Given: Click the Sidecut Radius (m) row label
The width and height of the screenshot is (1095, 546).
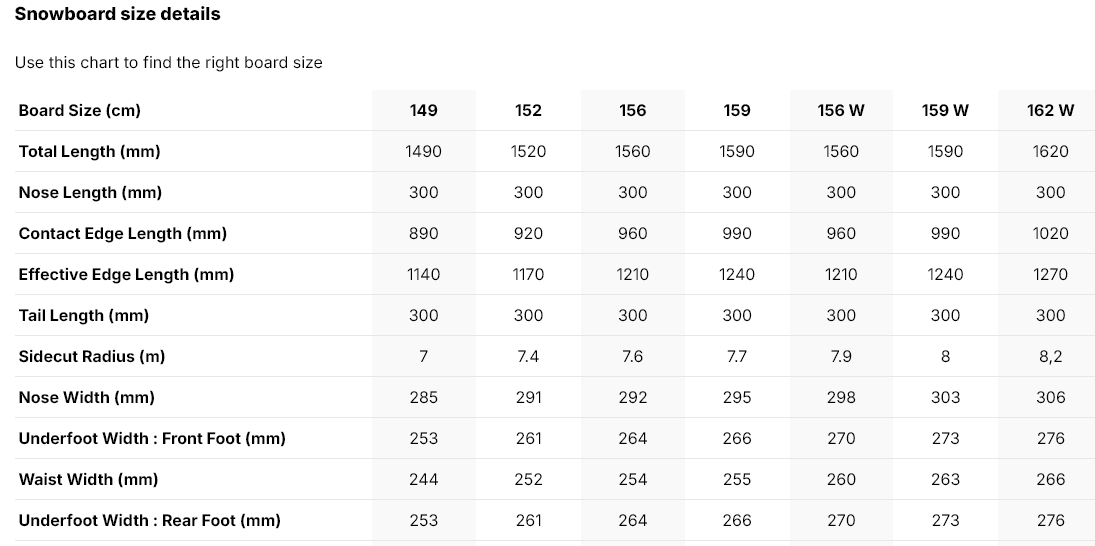Looking at the screenshot, I should (x=92, y=357).
